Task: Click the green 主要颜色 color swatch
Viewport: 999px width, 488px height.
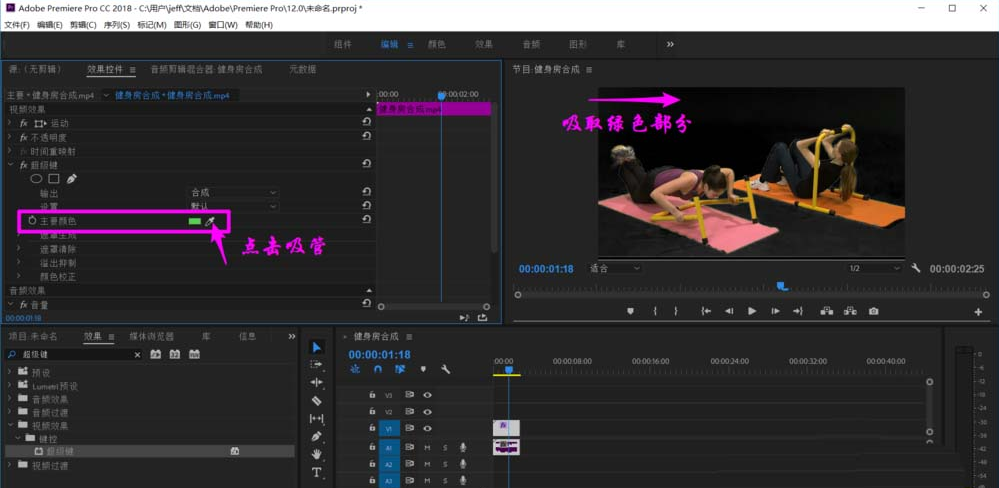Action: tap(194, 221)
